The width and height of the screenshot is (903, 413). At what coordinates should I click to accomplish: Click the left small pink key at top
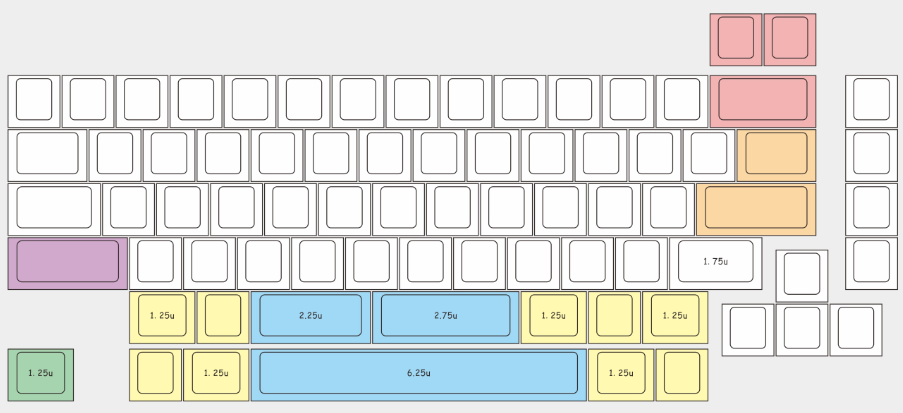(x=736, y=39)
